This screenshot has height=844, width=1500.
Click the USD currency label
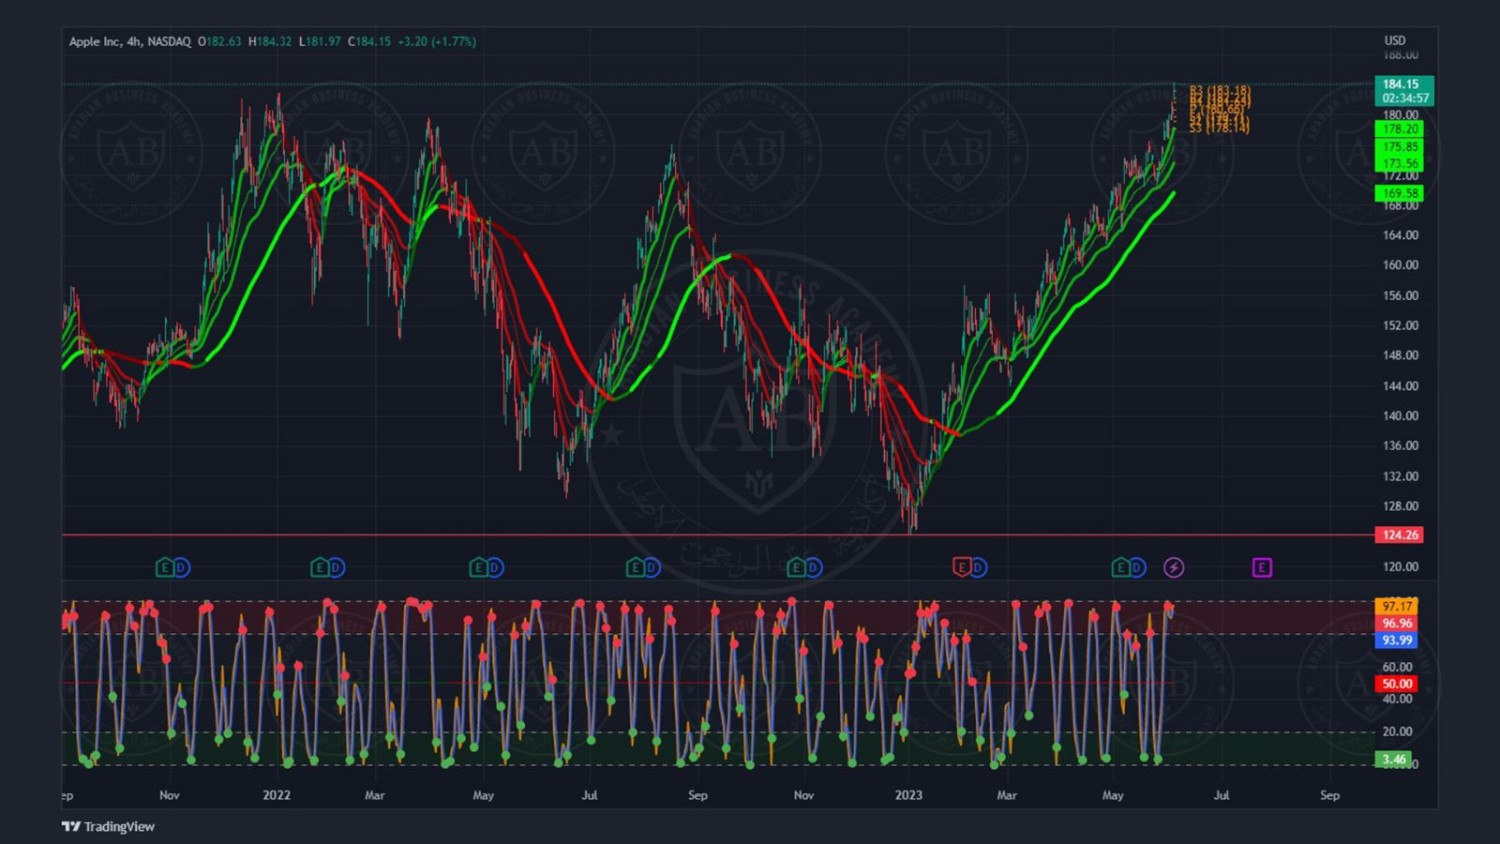pos(1395,41)
